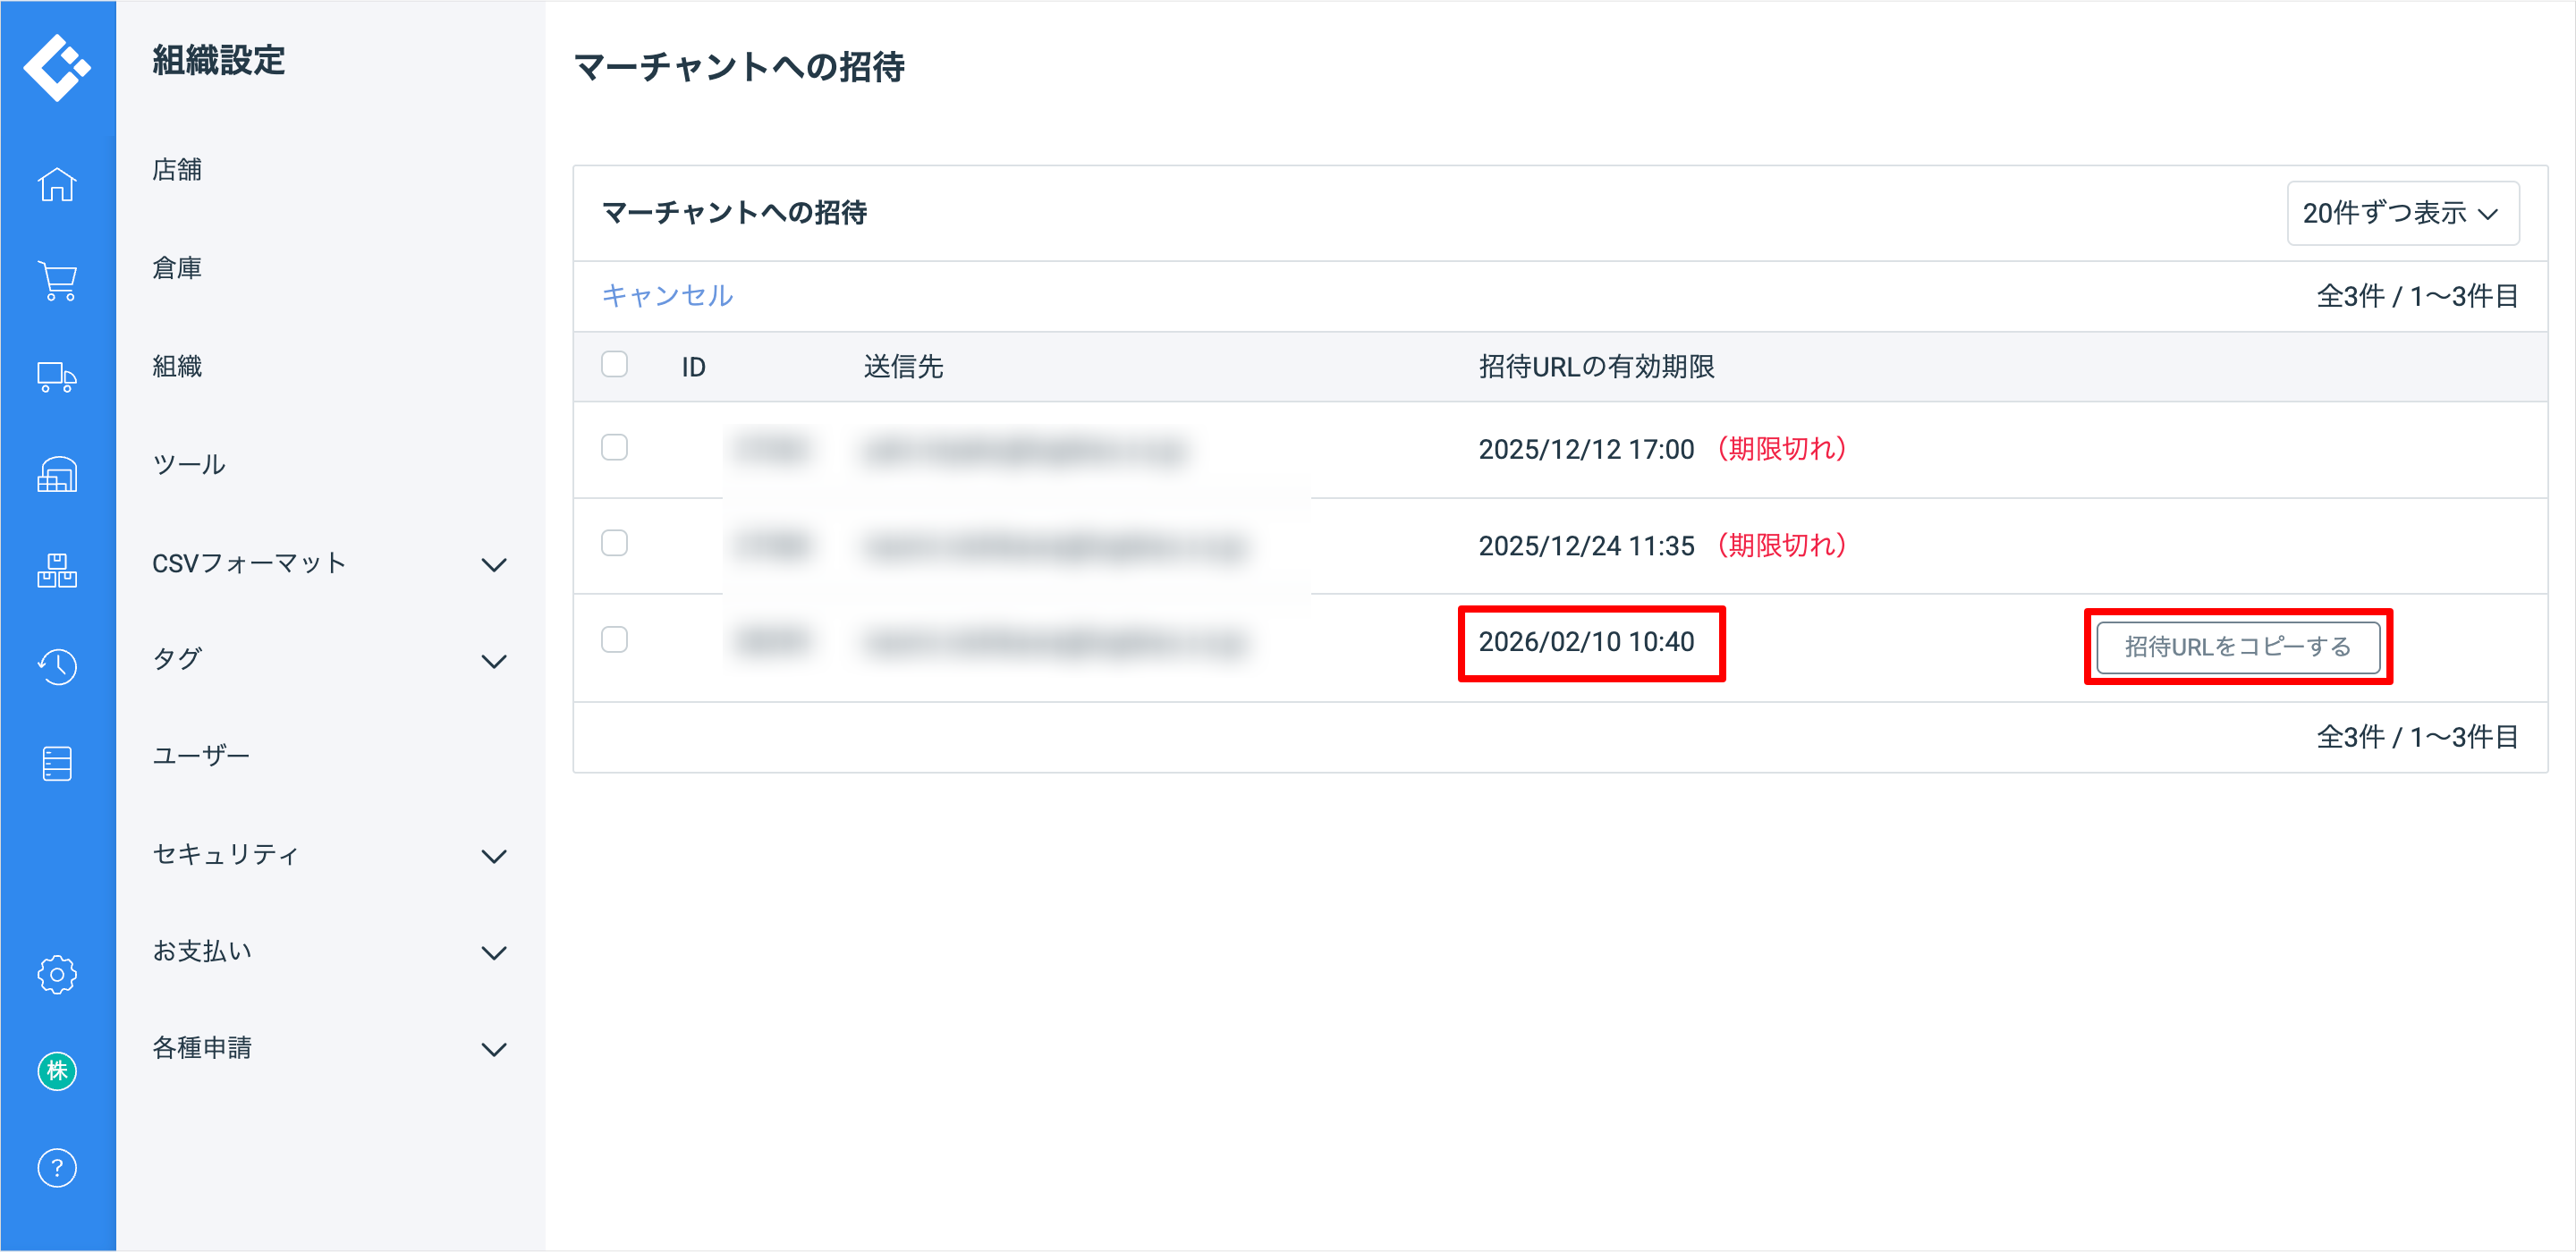Click the settings gear icon
The width and height of the screenshot is (2576, 1252).
pos(57,974)
